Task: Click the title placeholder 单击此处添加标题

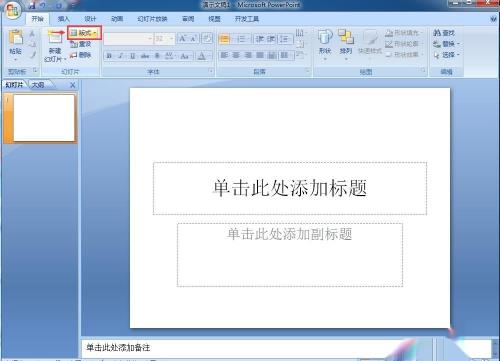Action: pos(290,188)
